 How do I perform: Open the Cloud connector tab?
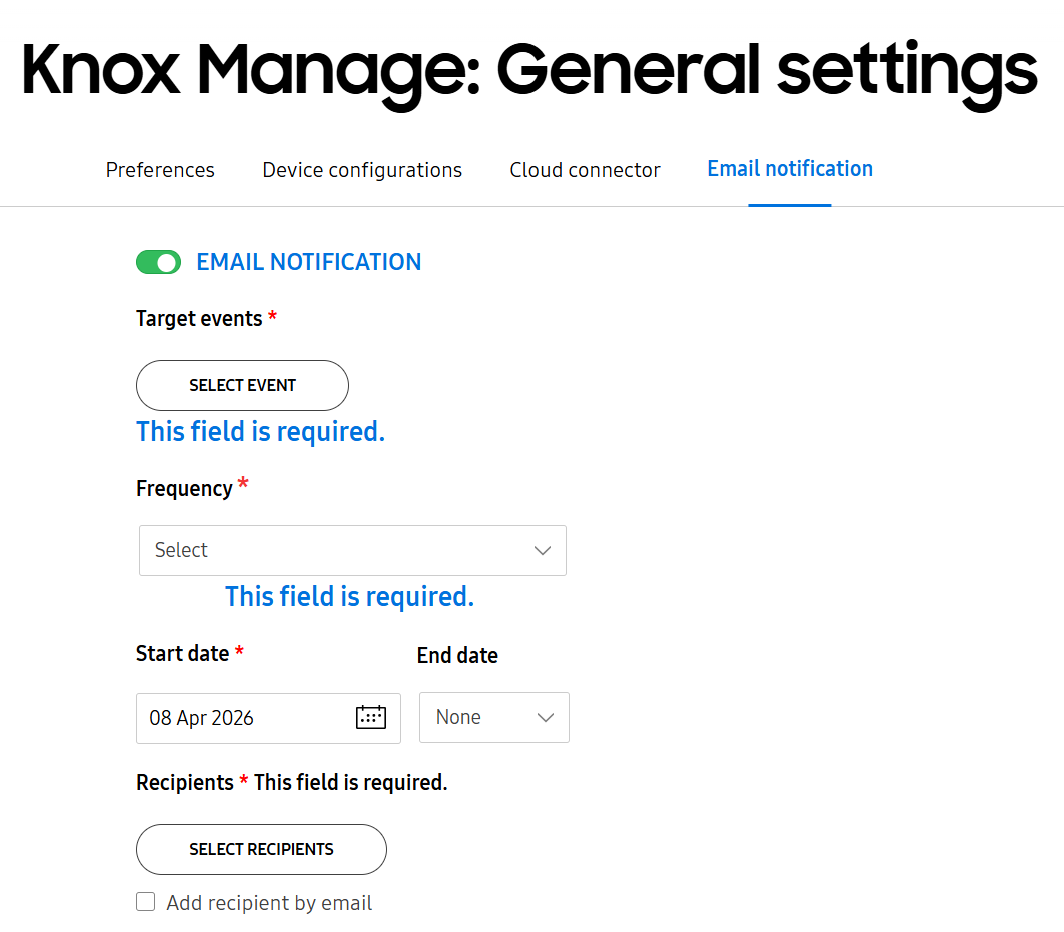tap(584, 170)
